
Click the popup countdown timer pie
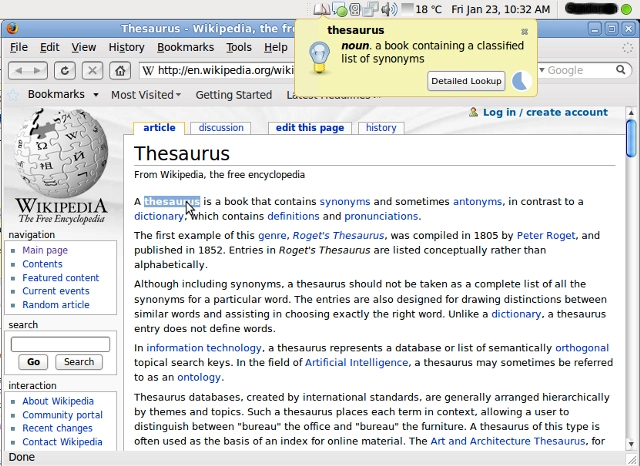pos(521,81)
